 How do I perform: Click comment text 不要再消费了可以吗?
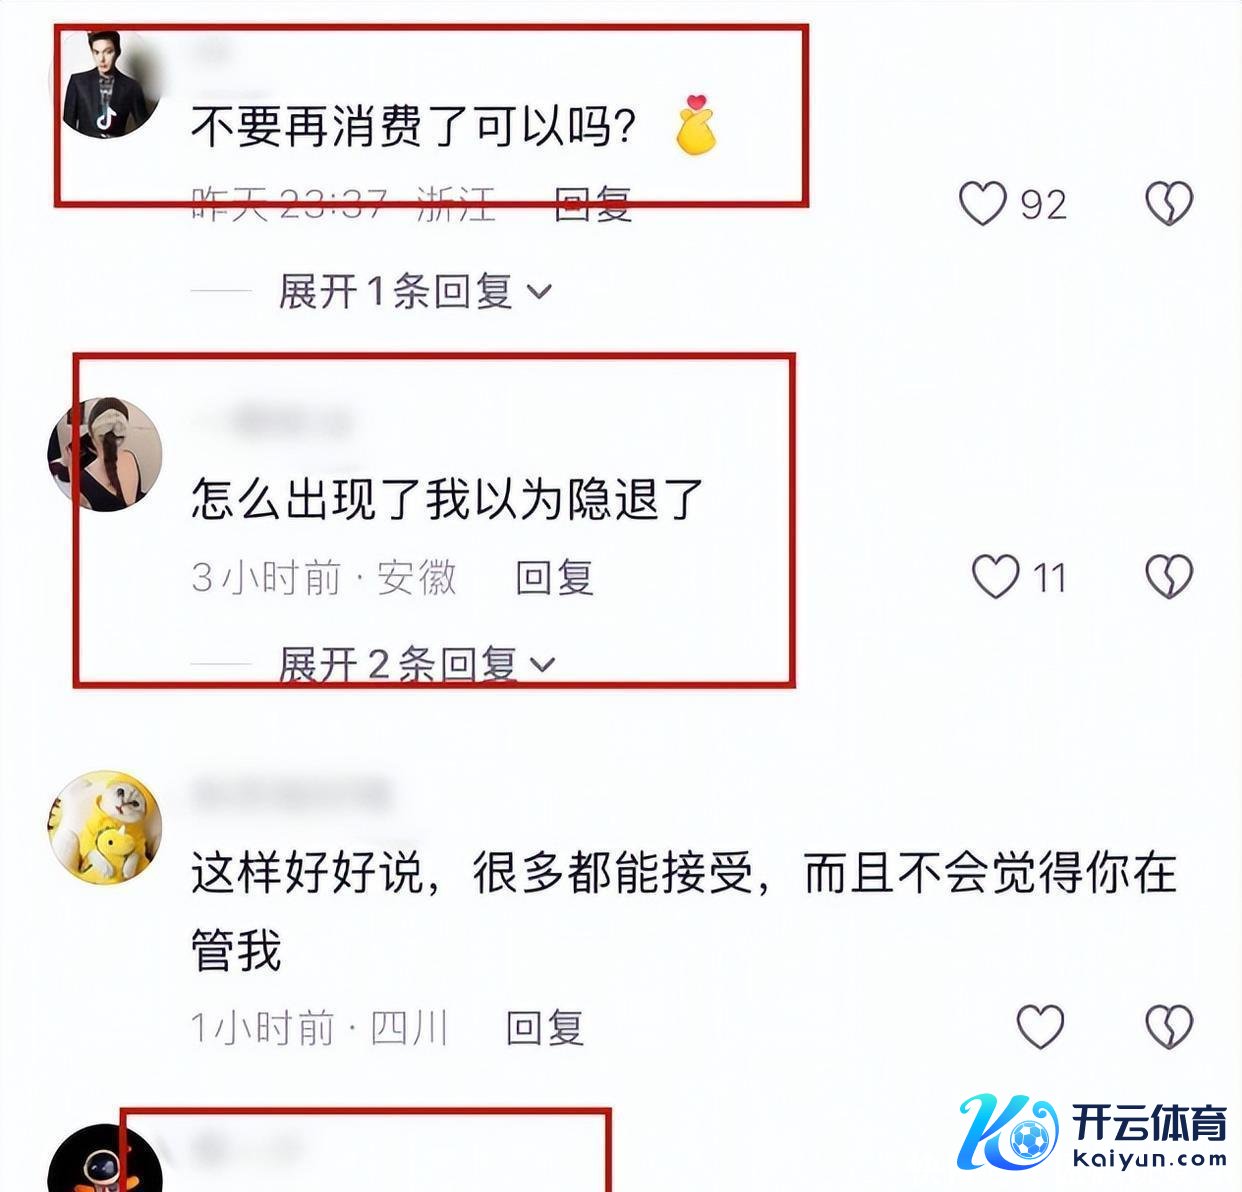[414, 127]
